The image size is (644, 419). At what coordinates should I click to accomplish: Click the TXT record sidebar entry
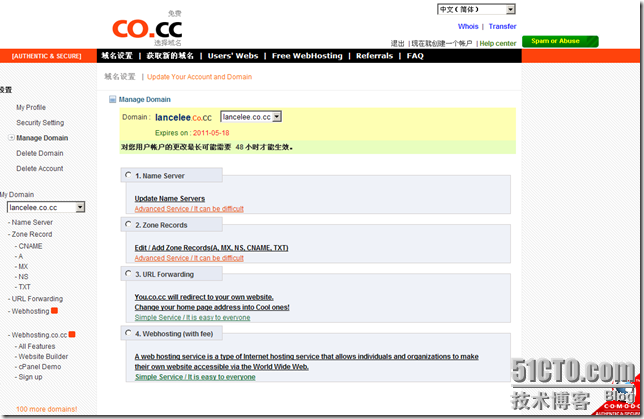24,287
